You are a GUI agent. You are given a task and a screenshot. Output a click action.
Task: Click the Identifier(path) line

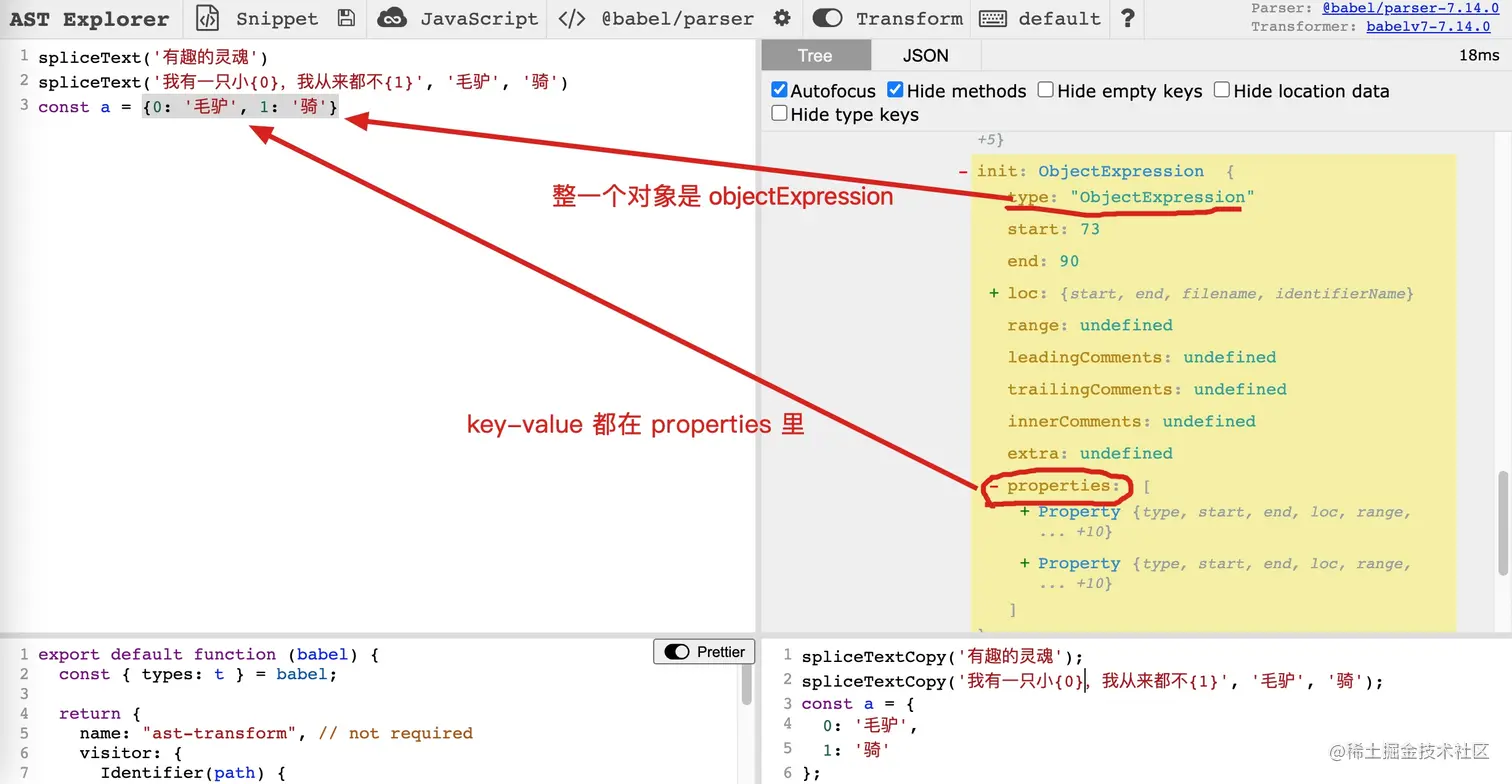tap(193, 773)
